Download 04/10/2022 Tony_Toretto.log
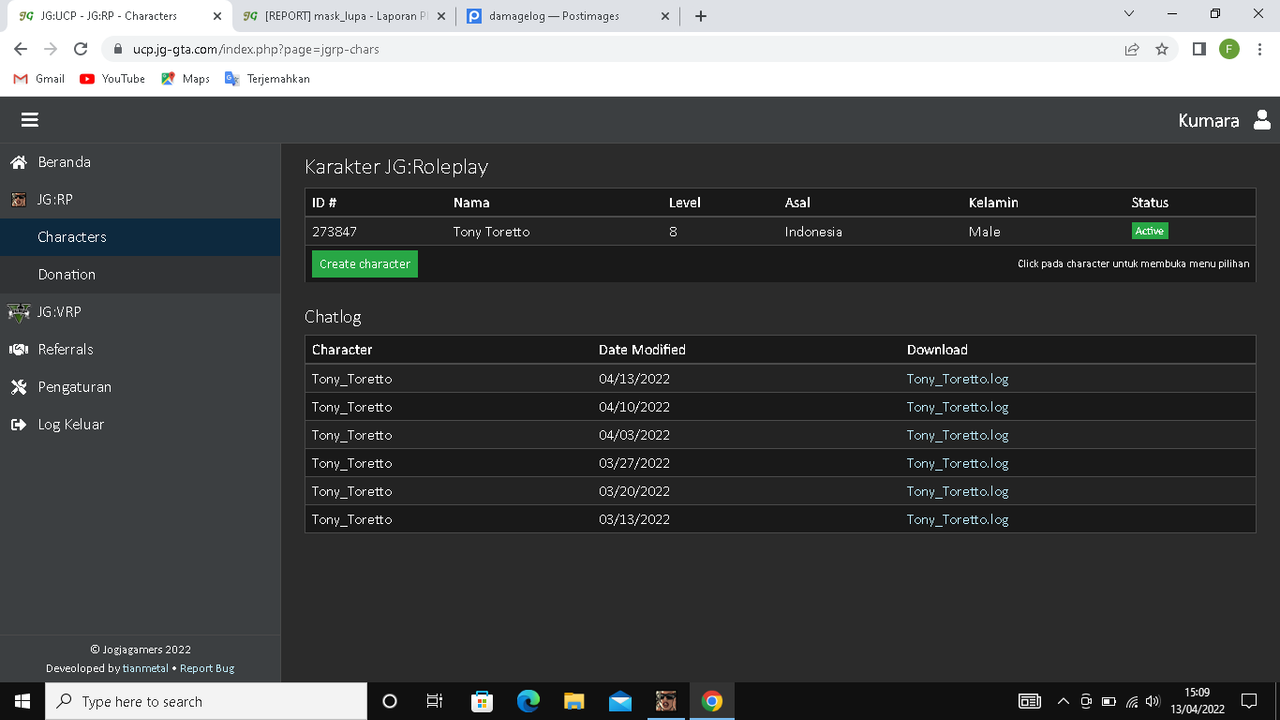 tap(957, 407)
